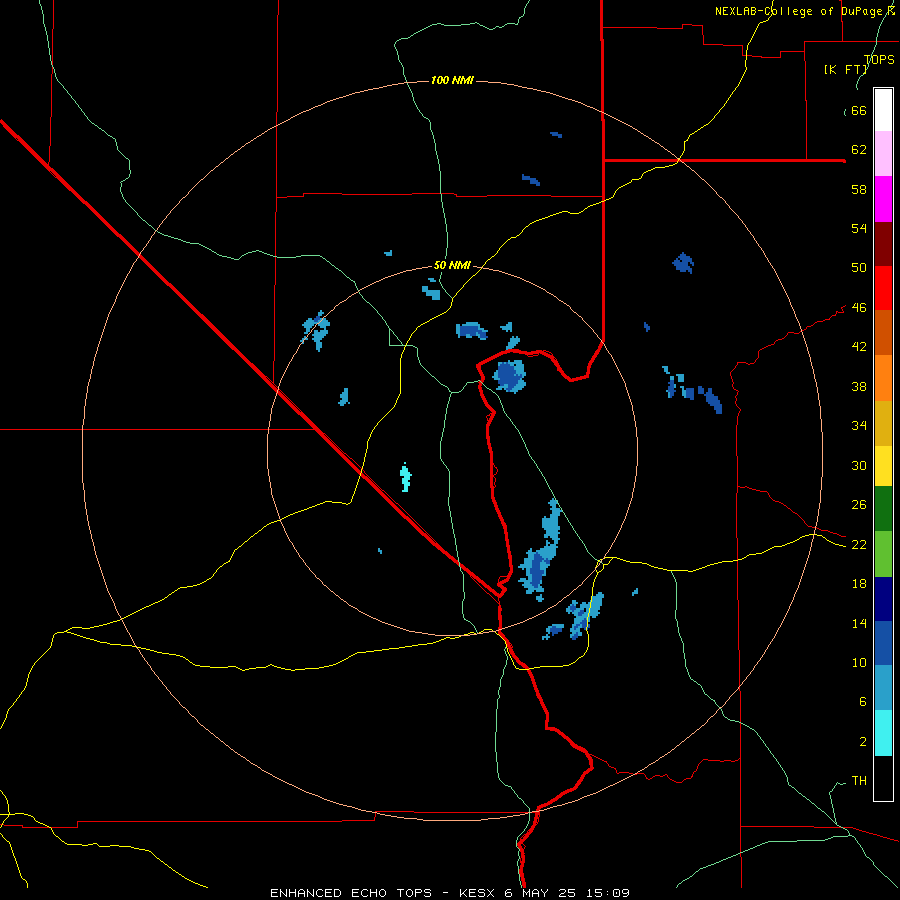Click the bright red 50 kft legend swatch

click(883, 288)
